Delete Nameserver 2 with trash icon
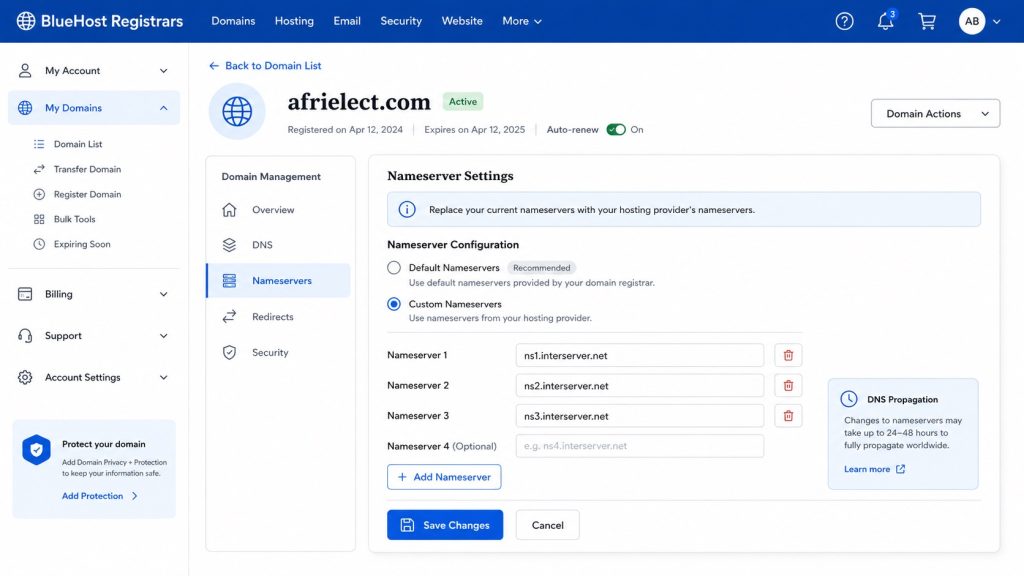The image size is (1024, 576). coord(788,385)
